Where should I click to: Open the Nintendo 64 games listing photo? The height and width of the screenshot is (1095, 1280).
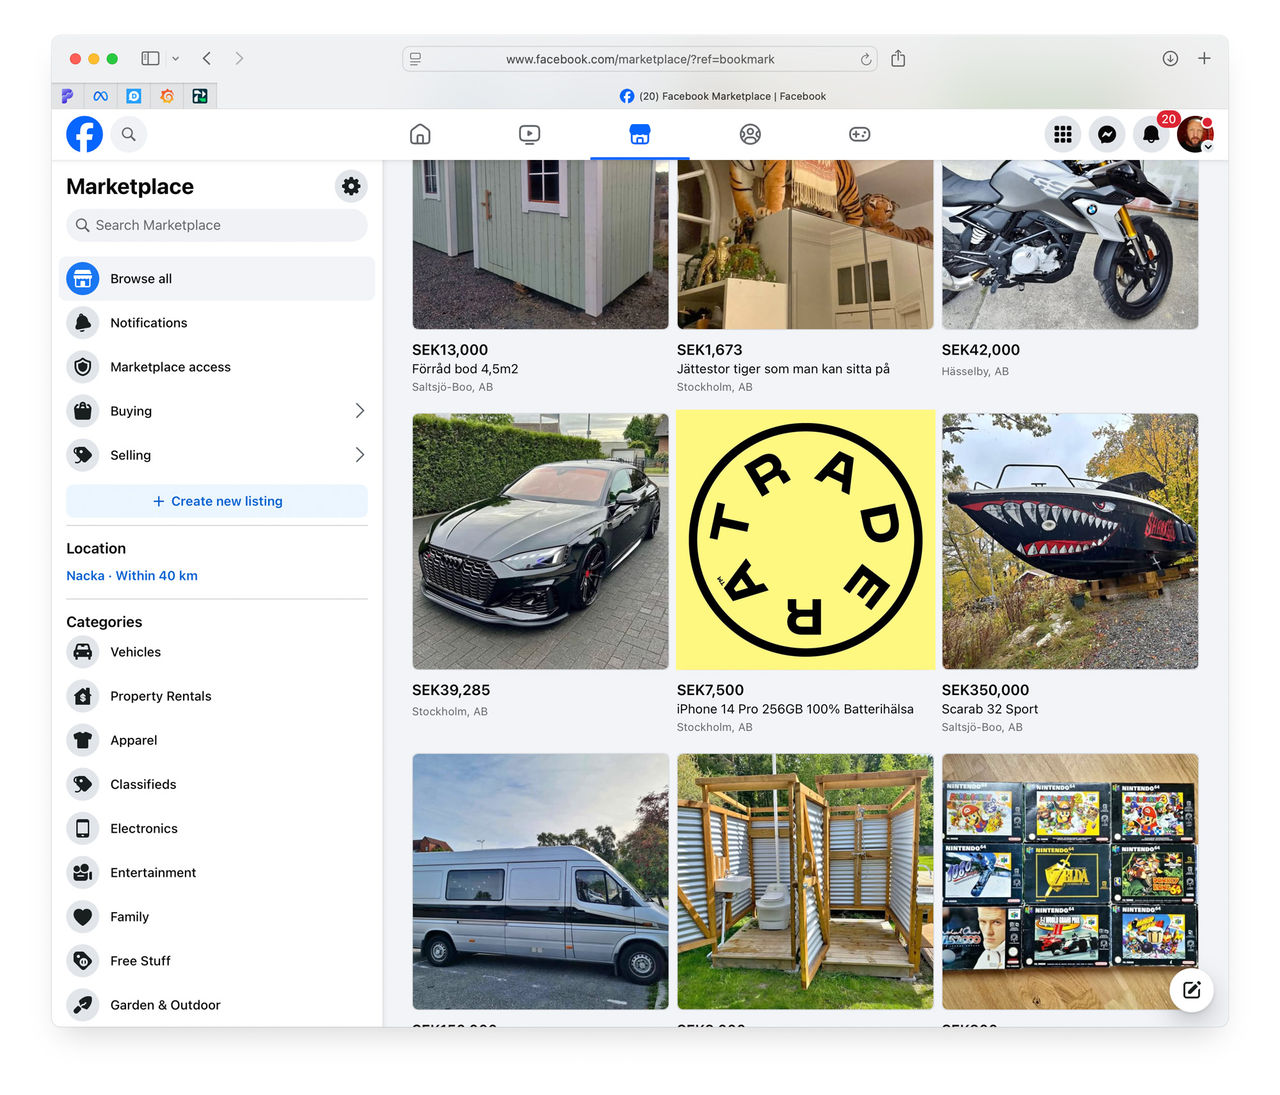pyautogui.click(x=1070, y=881)
